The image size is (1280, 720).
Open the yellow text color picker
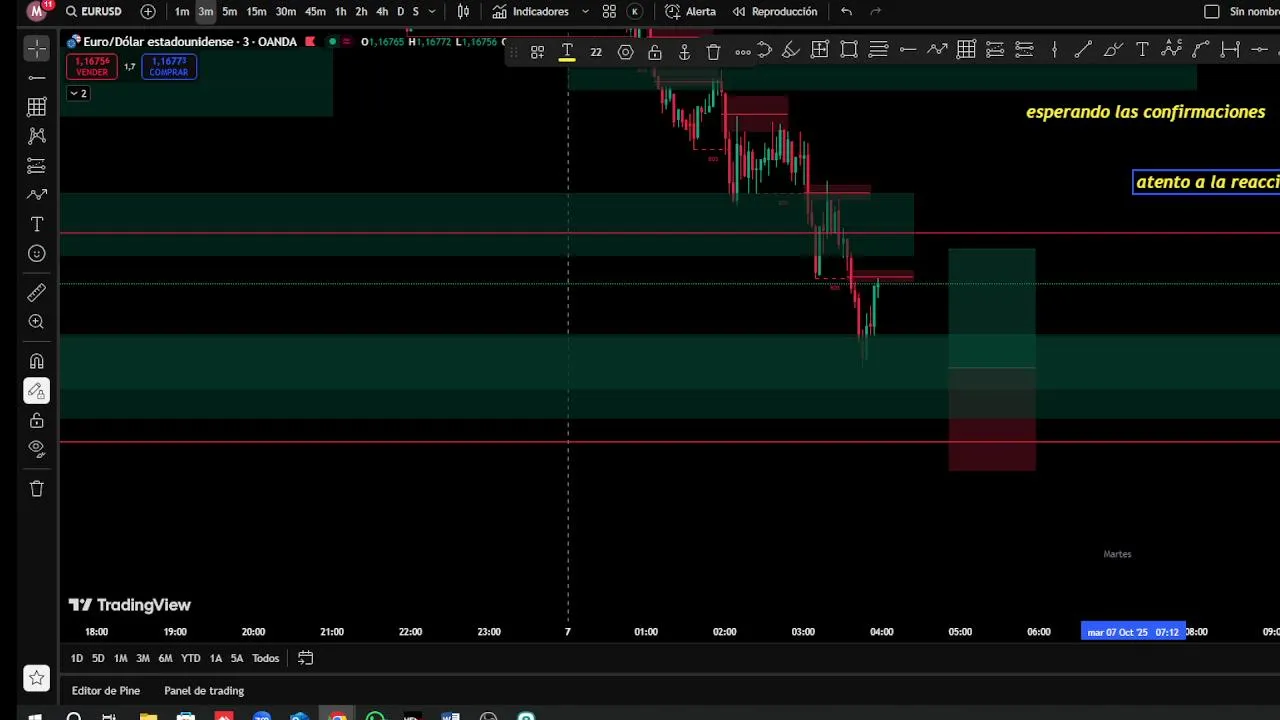click(x=566, y=52)
